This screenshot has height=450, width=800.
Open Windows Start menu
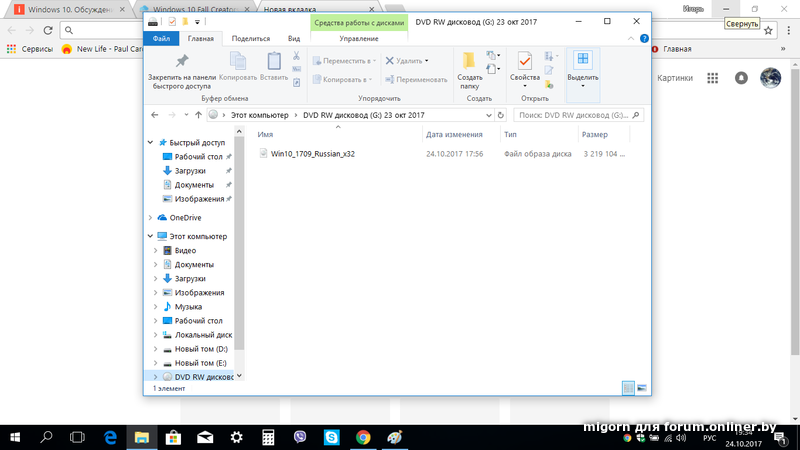[x=15, y=437]
